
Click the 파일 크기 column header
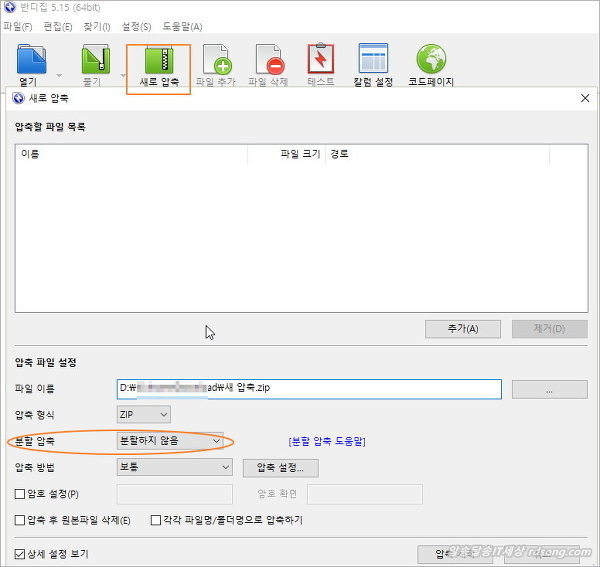[287, 154]
